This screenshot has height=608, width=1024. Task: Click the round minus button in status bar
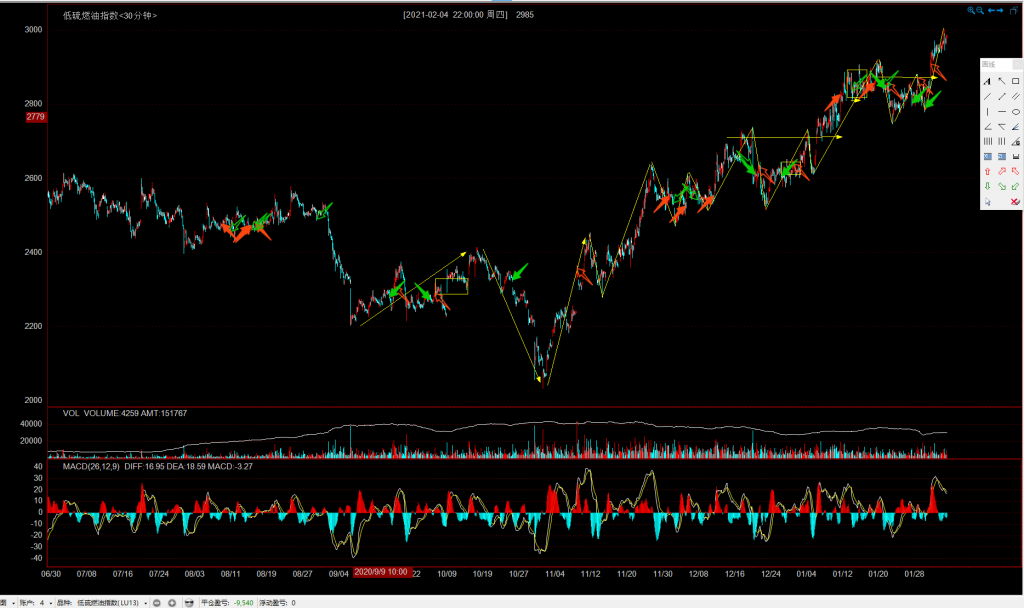[157, 603]
